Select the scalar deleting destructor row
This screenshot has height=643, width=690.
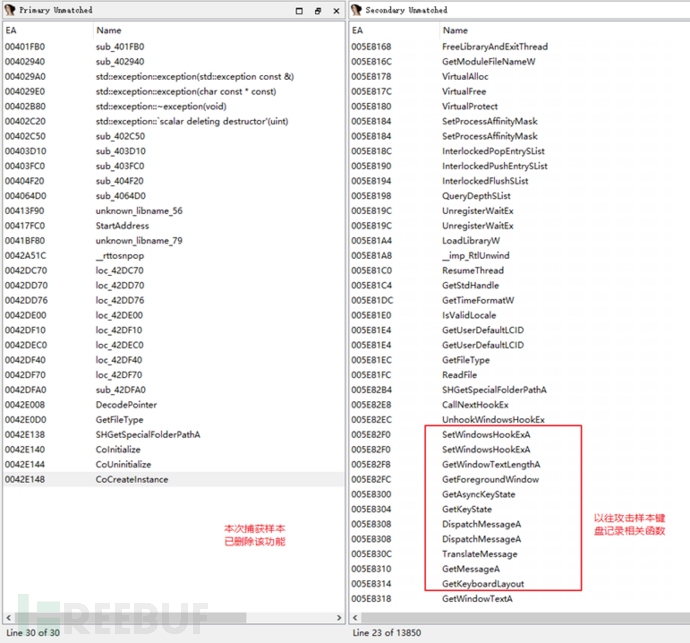(173, 121)
